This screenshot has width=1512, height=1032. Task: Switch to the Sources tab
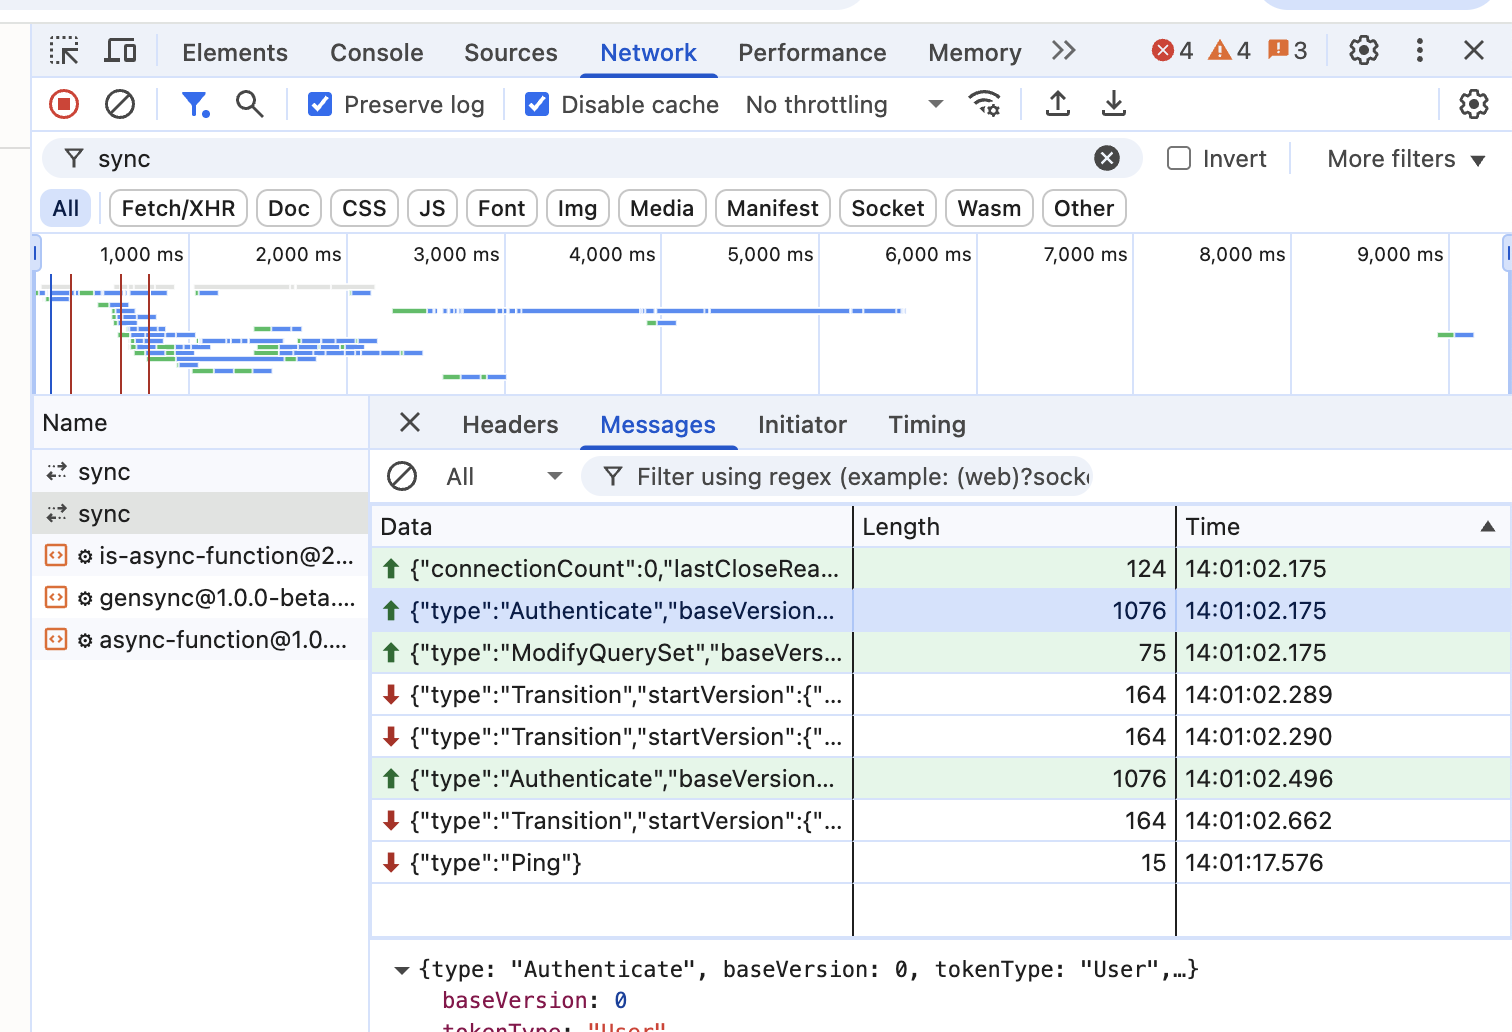[511, 52]
